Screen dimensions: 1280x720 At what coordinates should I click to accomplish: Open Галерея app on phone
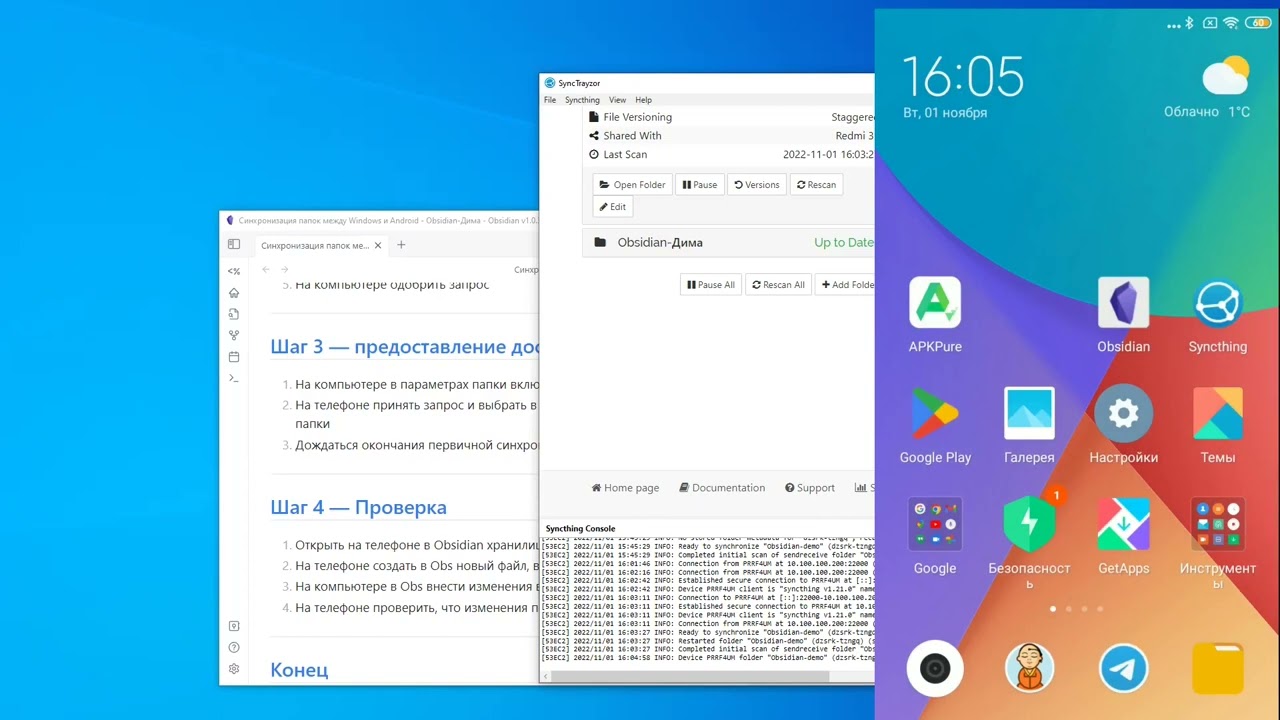tap(1029, 425)
